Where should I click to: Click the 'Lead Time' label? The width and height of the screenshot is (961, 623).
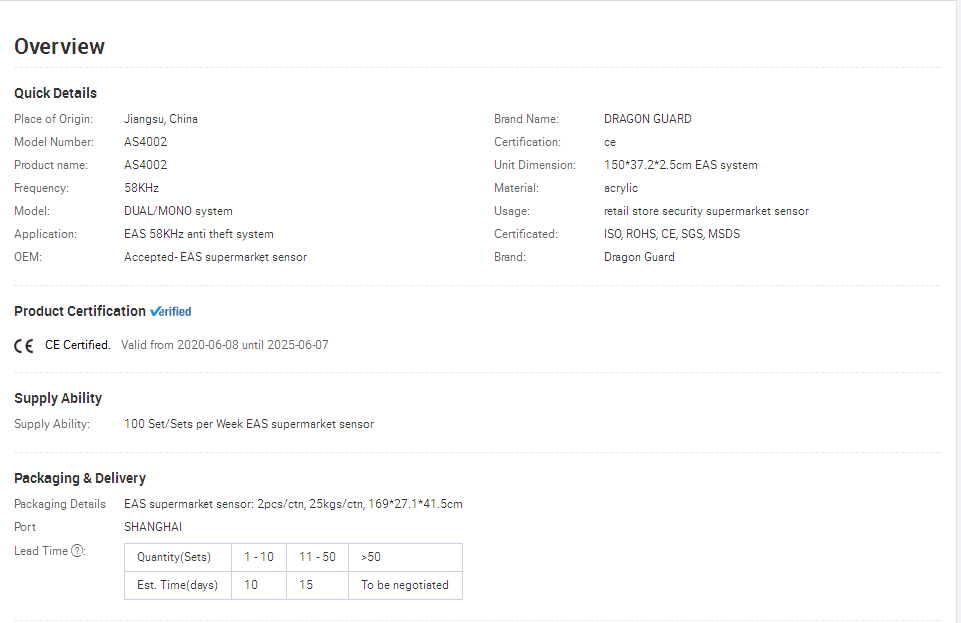pyautogui.click(x=41, y=551)
